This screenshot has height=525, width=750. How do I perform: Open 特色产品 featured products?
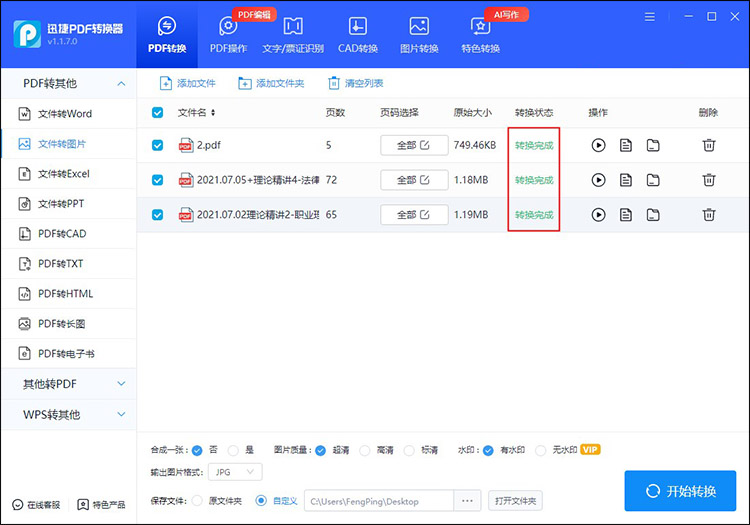click(x=101, y=505)
